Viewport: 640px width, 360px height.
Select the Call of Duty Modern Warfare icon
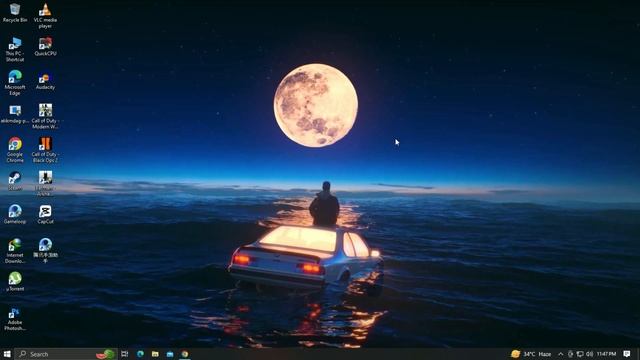[45, 116]
